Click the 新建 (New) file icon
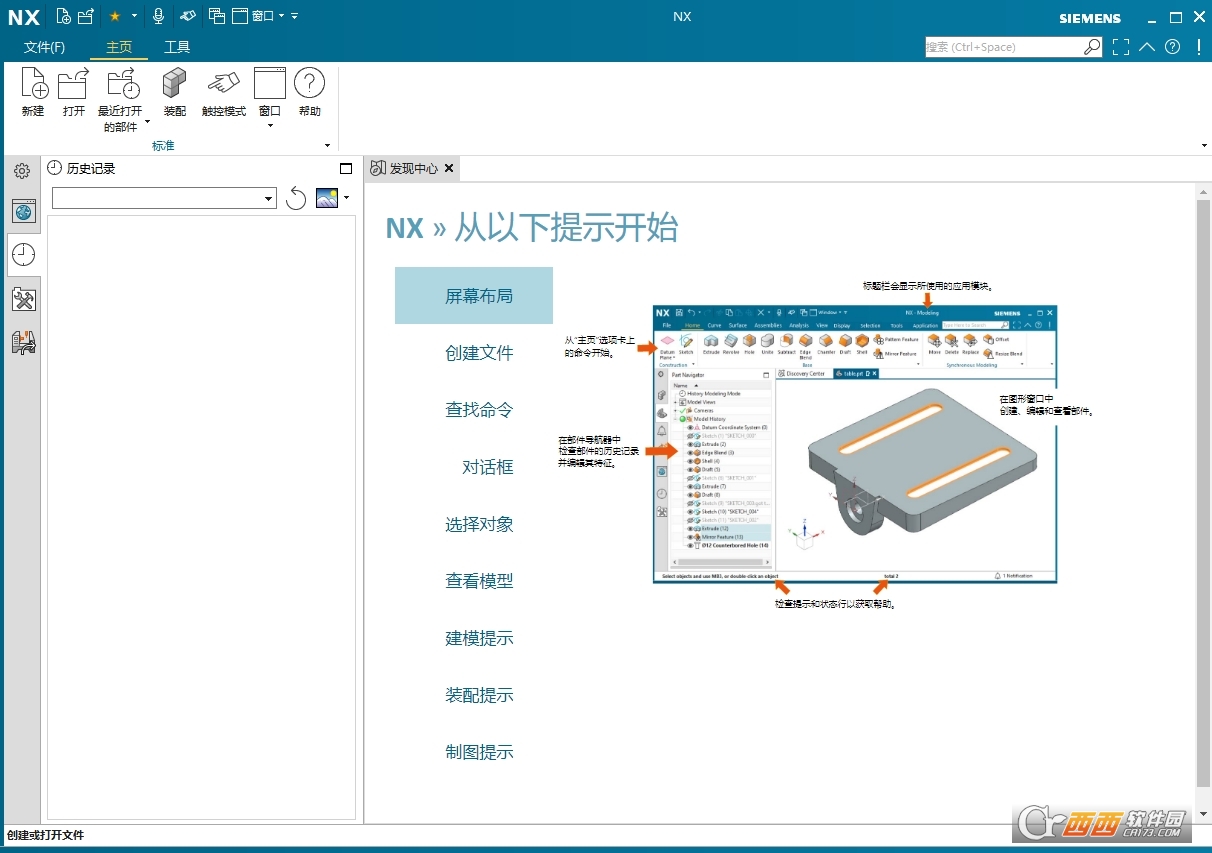This screenshot has width=1212, height=853. point(34,84)
